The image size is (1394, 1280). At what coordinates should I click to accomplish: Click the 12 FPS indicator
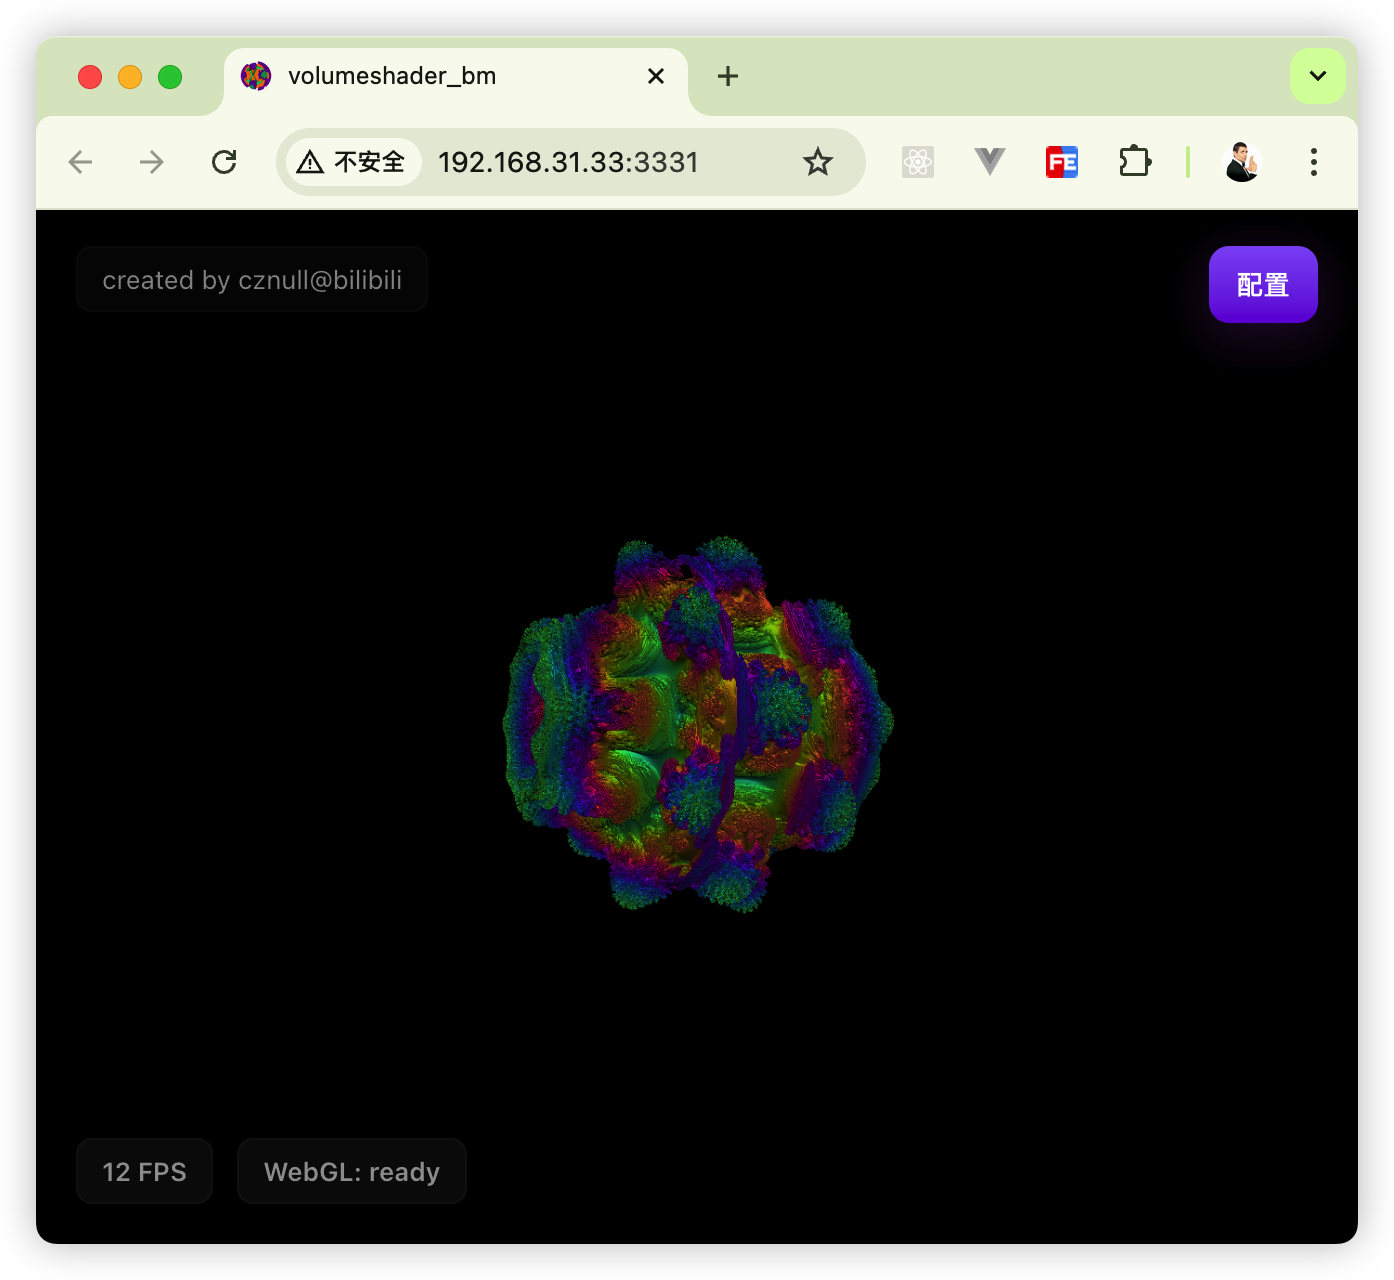click(x=144, y=1171)
